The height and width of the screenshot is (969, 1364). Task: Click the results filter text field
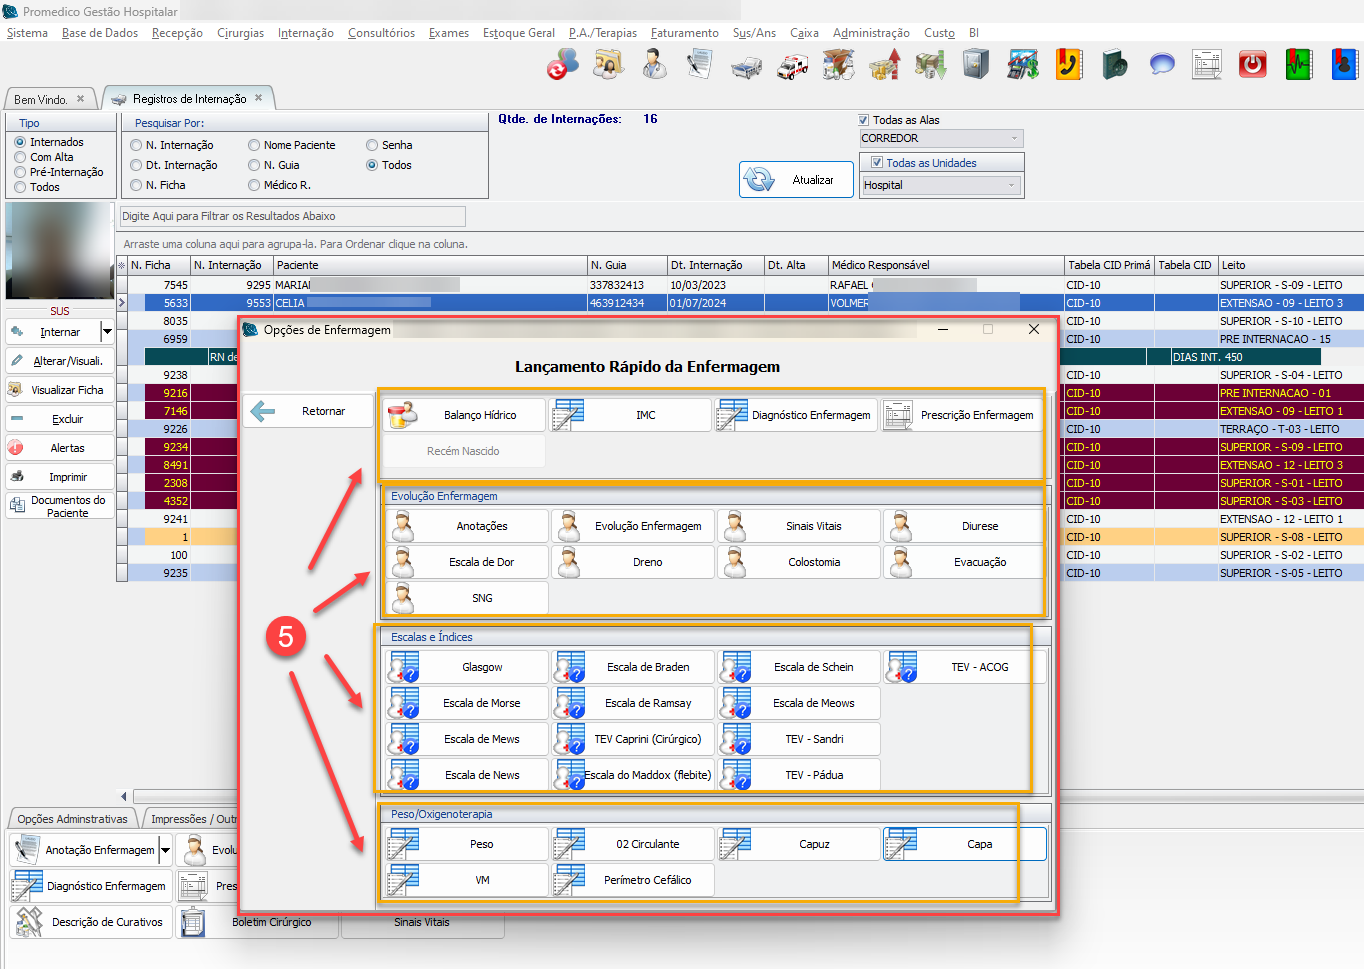tap(292, 216)
